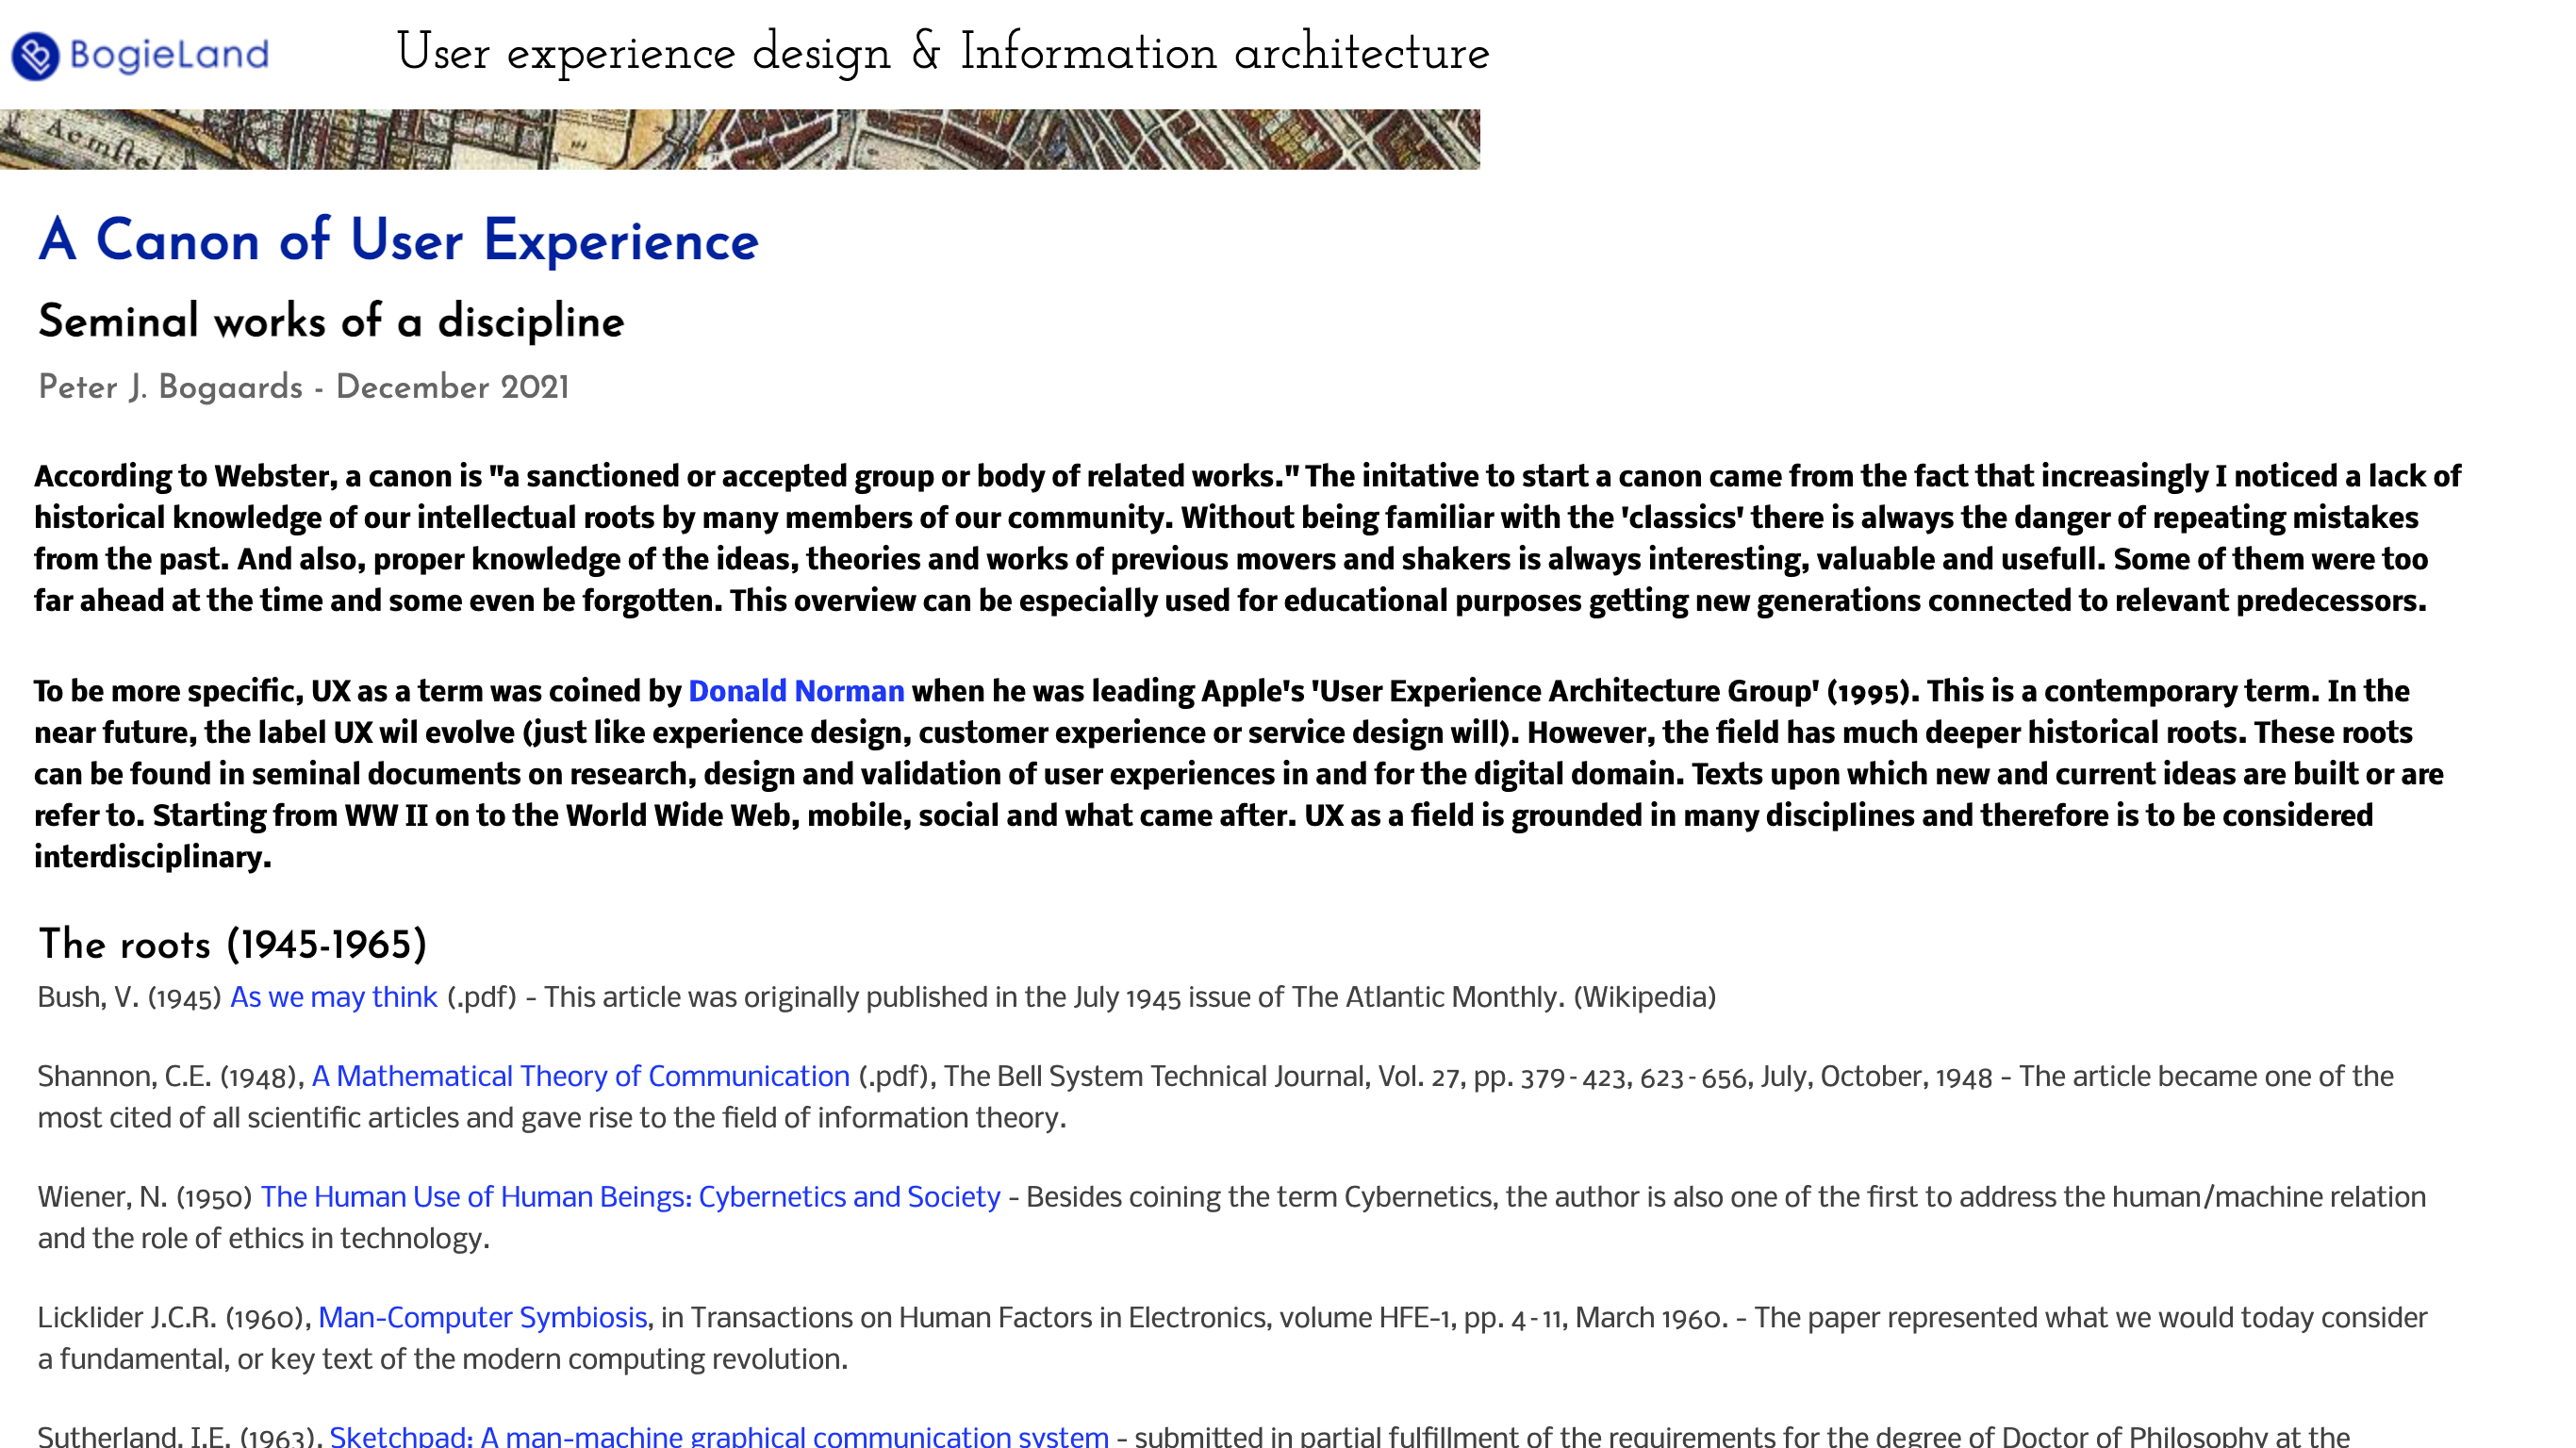
Task: Click the historic map banner image
Action: [740, 139]
